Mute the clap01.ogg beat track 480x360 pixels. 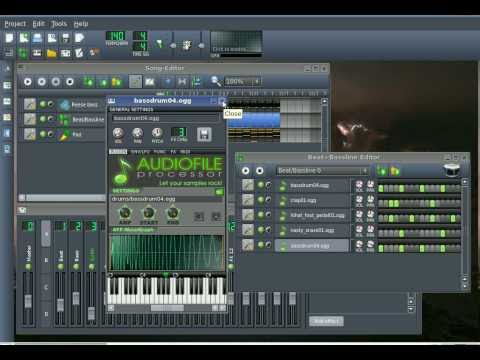(261, 200)
